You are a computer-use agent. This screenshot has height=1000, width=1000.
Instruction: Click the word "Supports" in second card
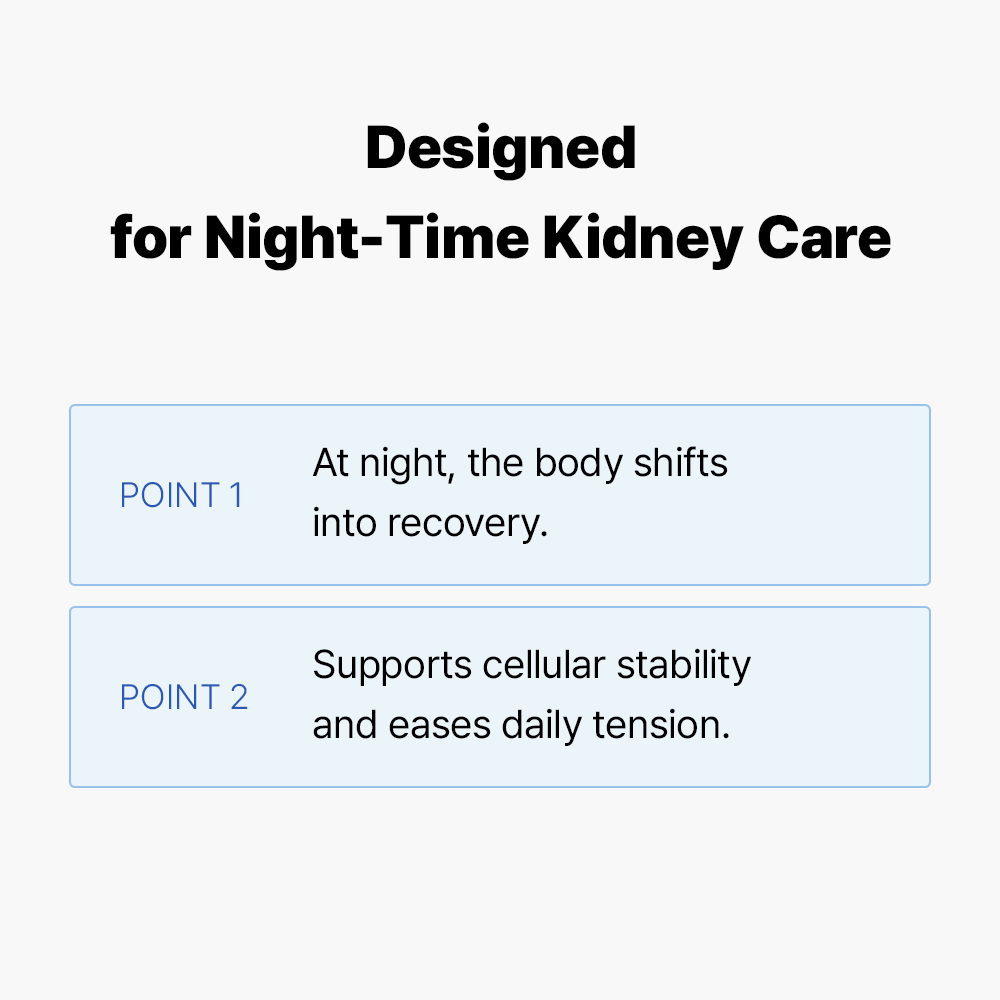pyautogui.click(x=385, y=666)
